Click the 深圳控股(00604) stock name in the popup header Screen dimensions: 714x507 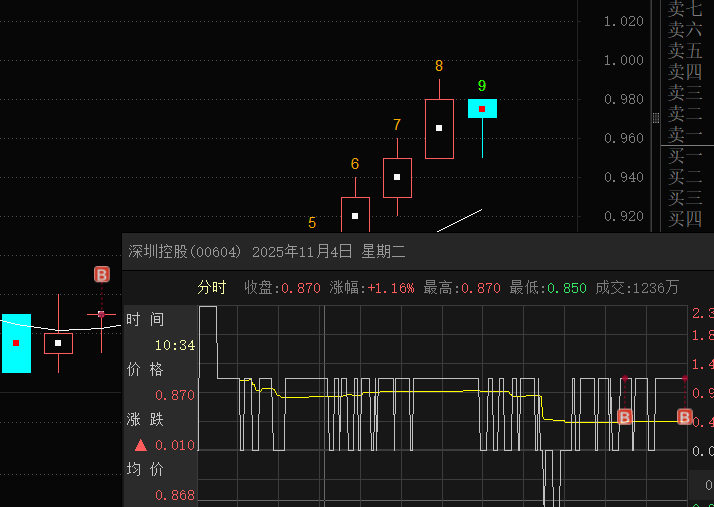click(184, 251)
